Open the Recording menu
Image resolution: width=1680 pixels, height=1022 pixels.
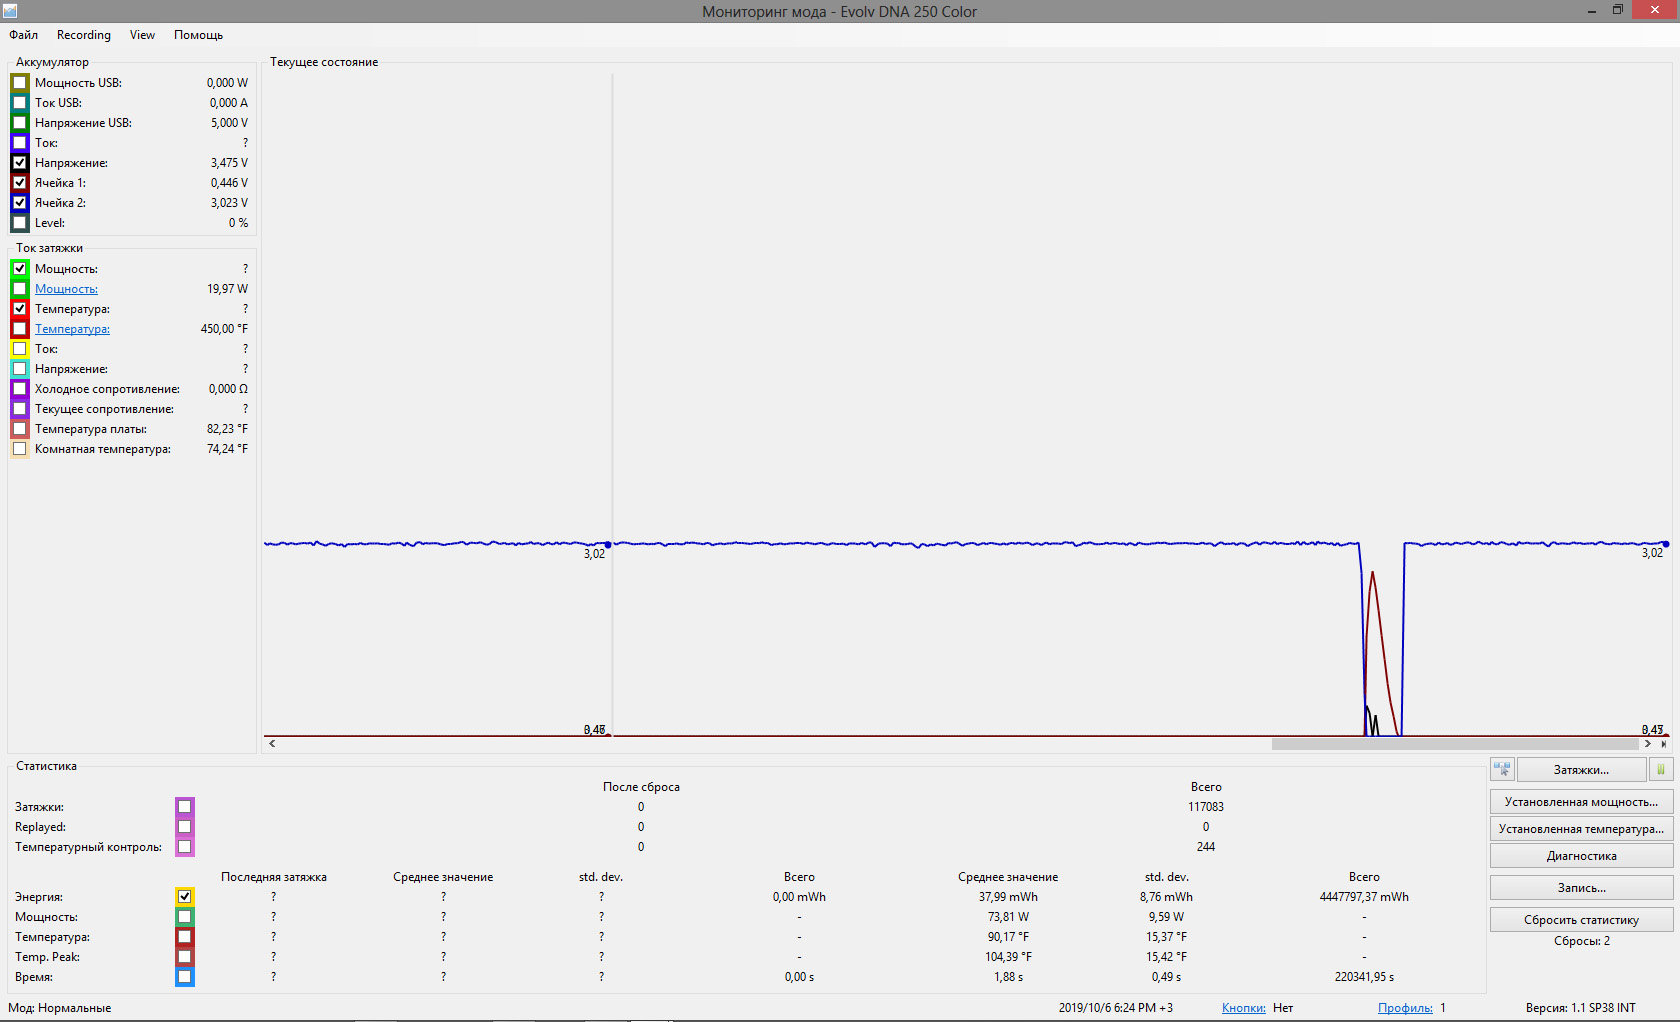click(x=84, y=35)
